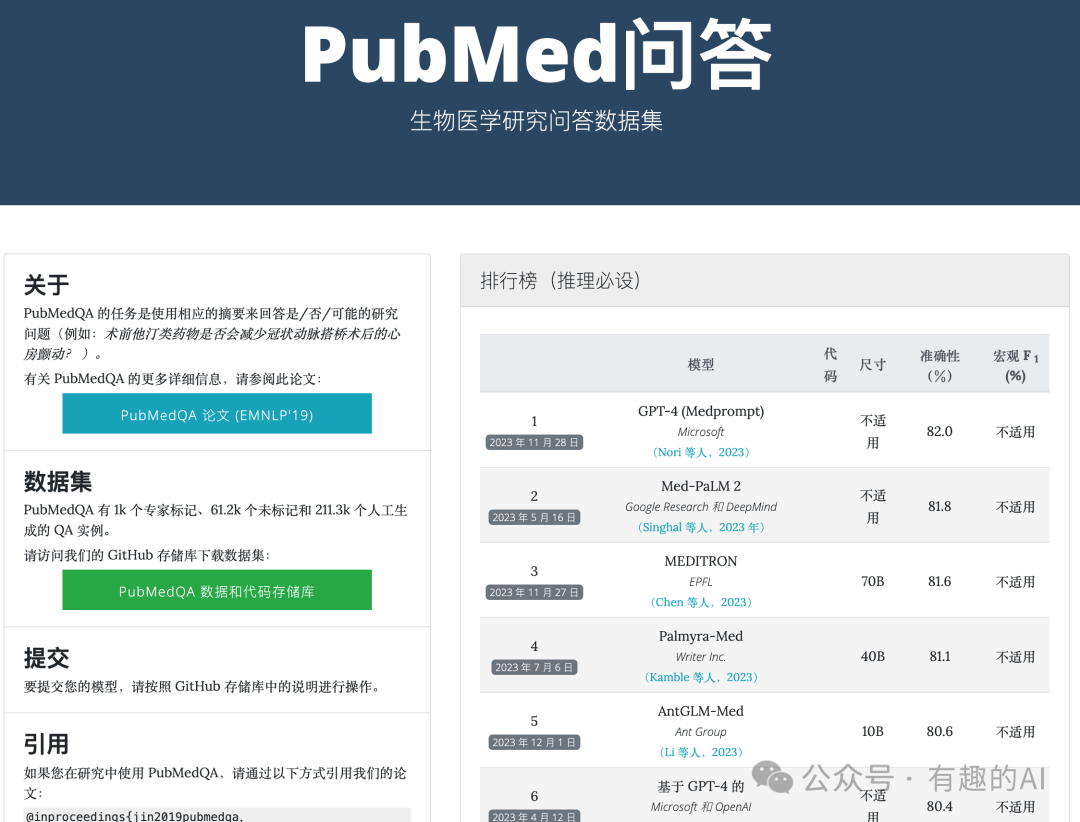Screen dimensions: 1080x822
Task: Click the 数据集 section heading
Action: click(58, 482)
